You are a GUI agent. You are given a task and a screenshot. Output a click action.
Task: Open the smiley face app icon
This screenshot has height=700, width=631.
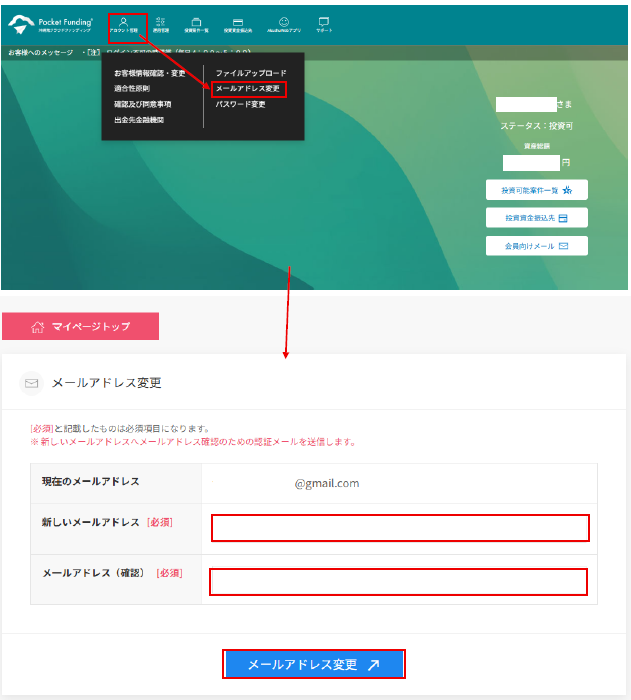[x=284, y=25]
